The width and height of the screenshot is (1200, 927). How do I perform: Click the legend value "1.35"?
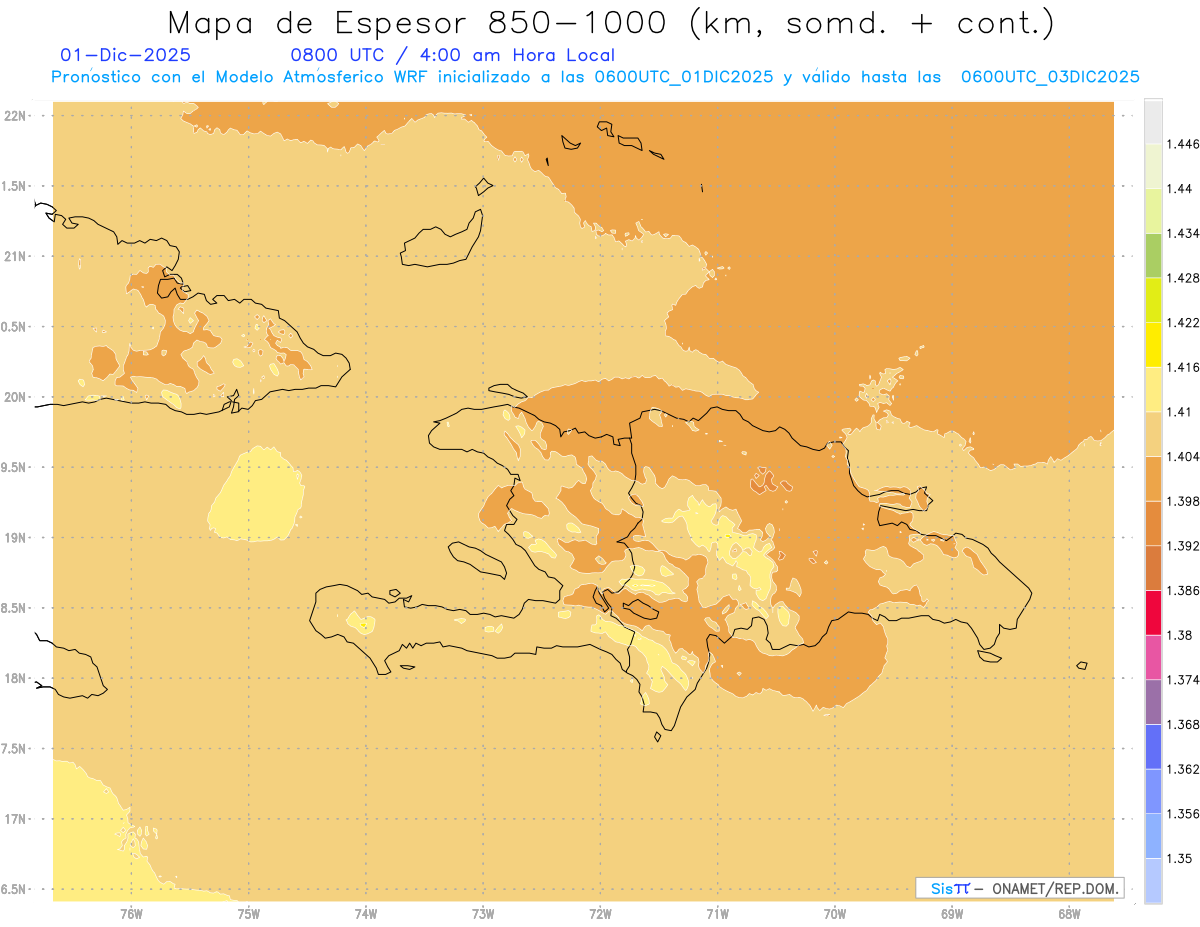pos(1180,858)
